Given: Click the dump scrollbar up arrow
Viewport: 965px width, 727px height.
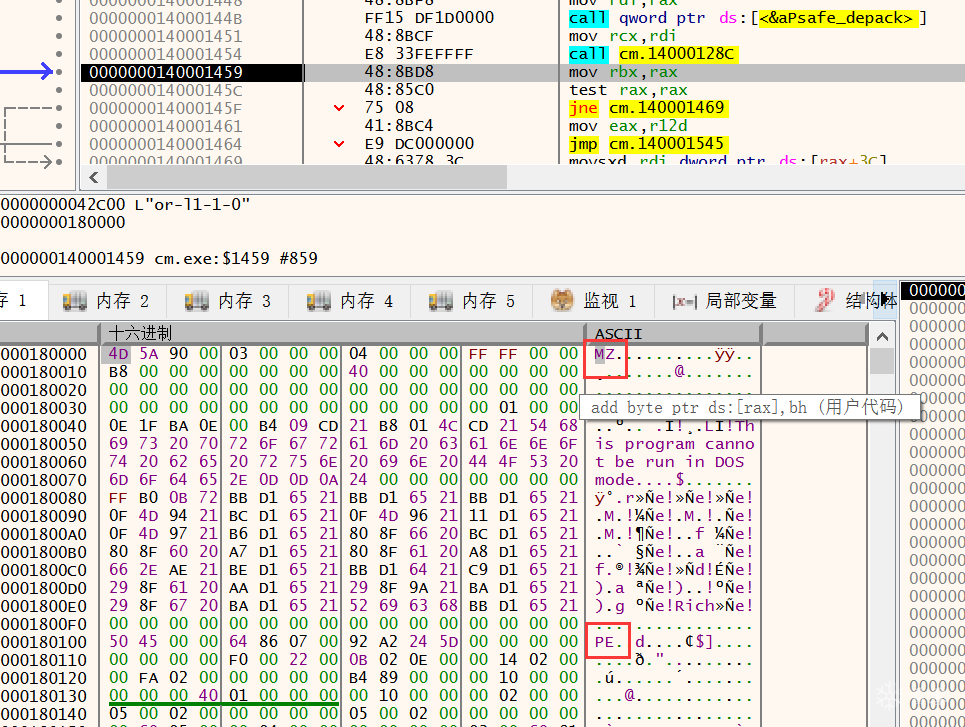Looking at the screenshot, I should click(x=882, y=336).
